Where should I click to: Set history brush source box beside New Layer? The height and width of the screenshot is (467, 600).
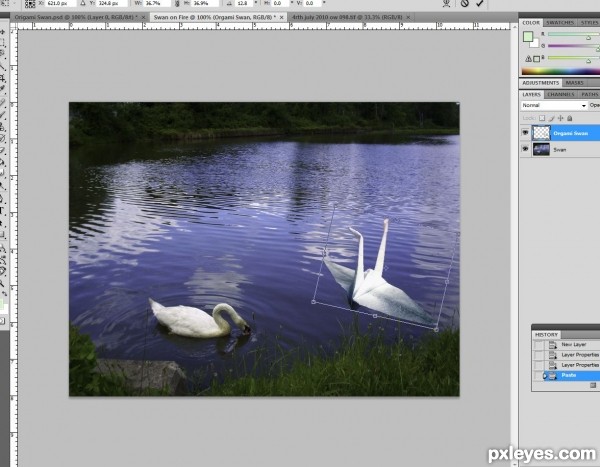click(539, 345)
